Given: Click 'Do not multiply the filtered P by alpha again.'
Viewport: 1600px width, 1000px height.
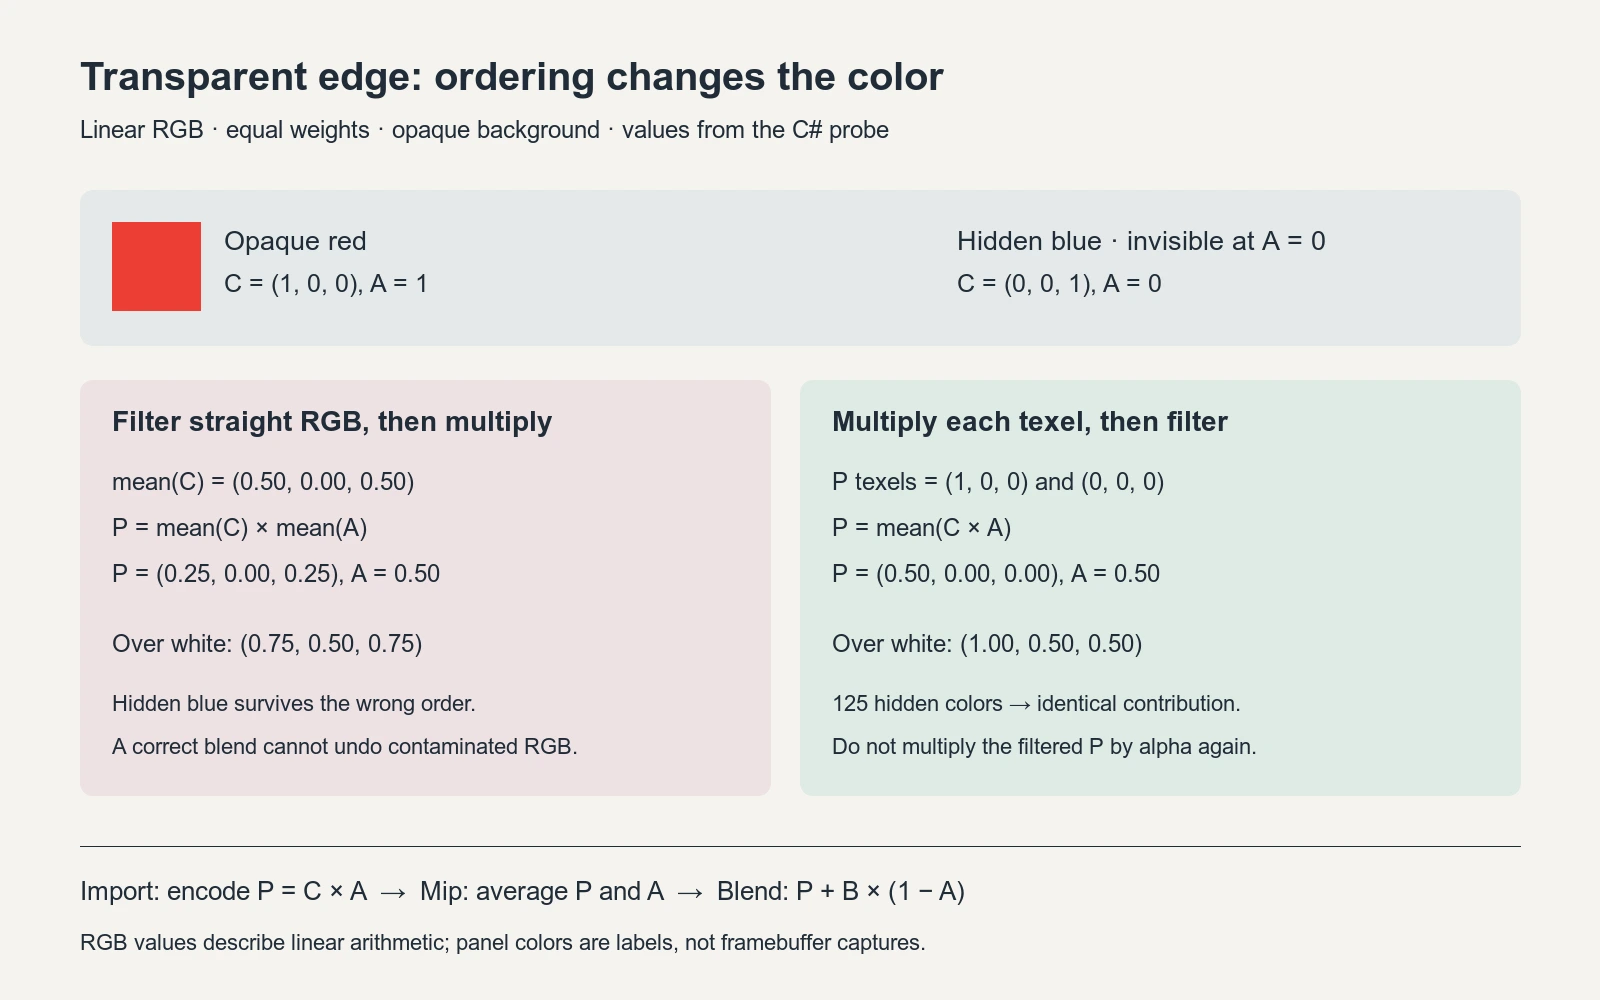Looking at the screenshot, I should [x=1044, y=747].
